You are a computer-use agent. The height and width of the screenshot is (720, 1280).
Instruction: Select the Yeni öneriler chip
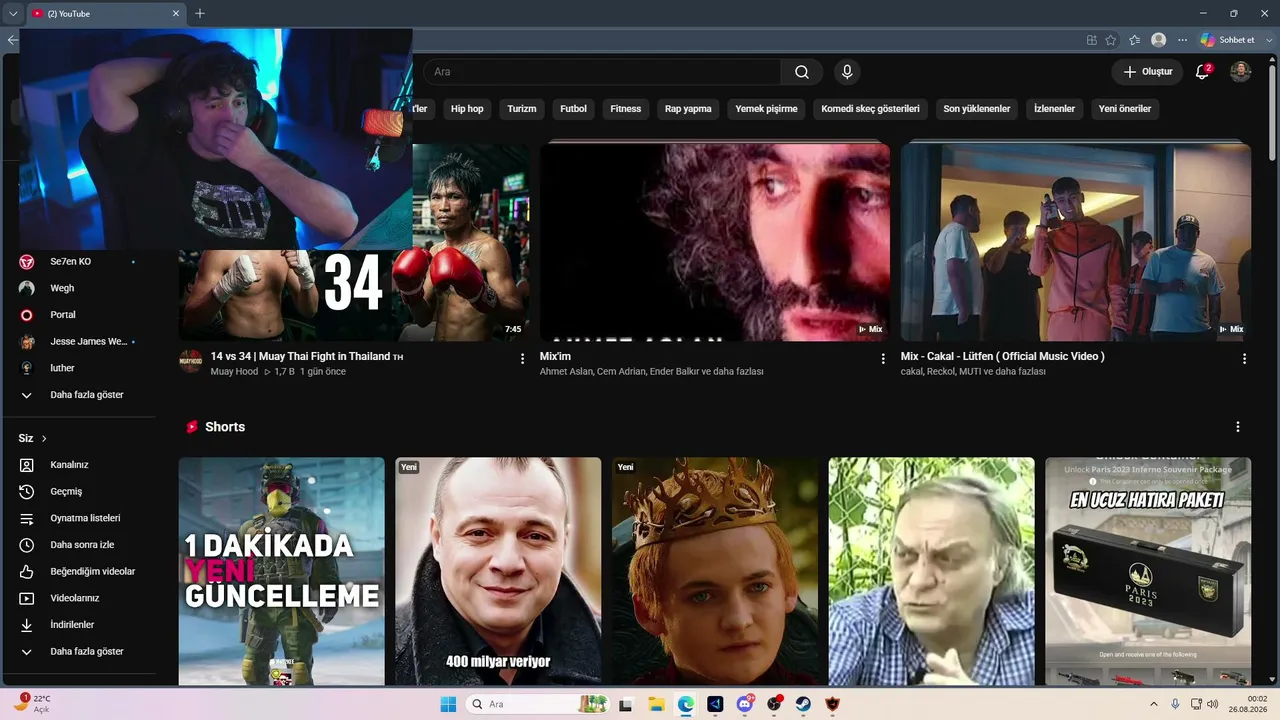(1125, 109)
